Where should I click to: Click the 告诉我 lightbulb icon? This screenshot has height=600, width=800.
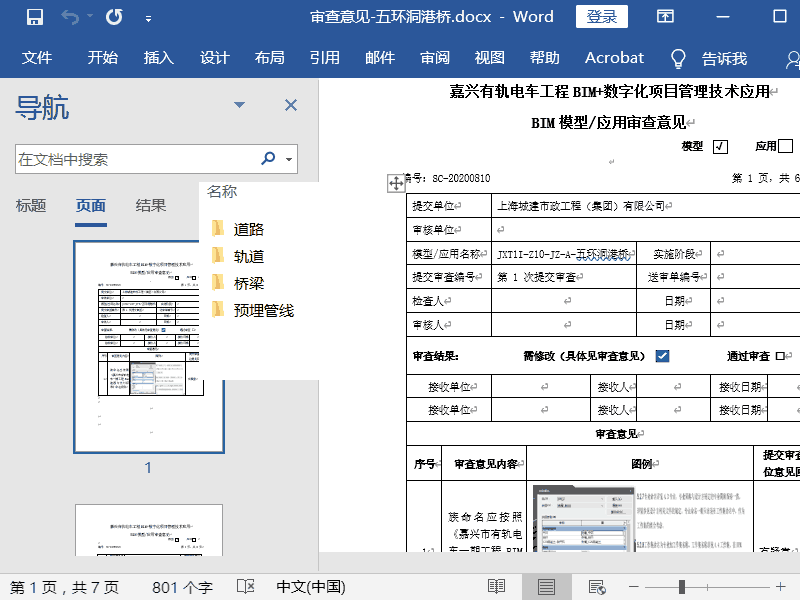click(678, 58)
